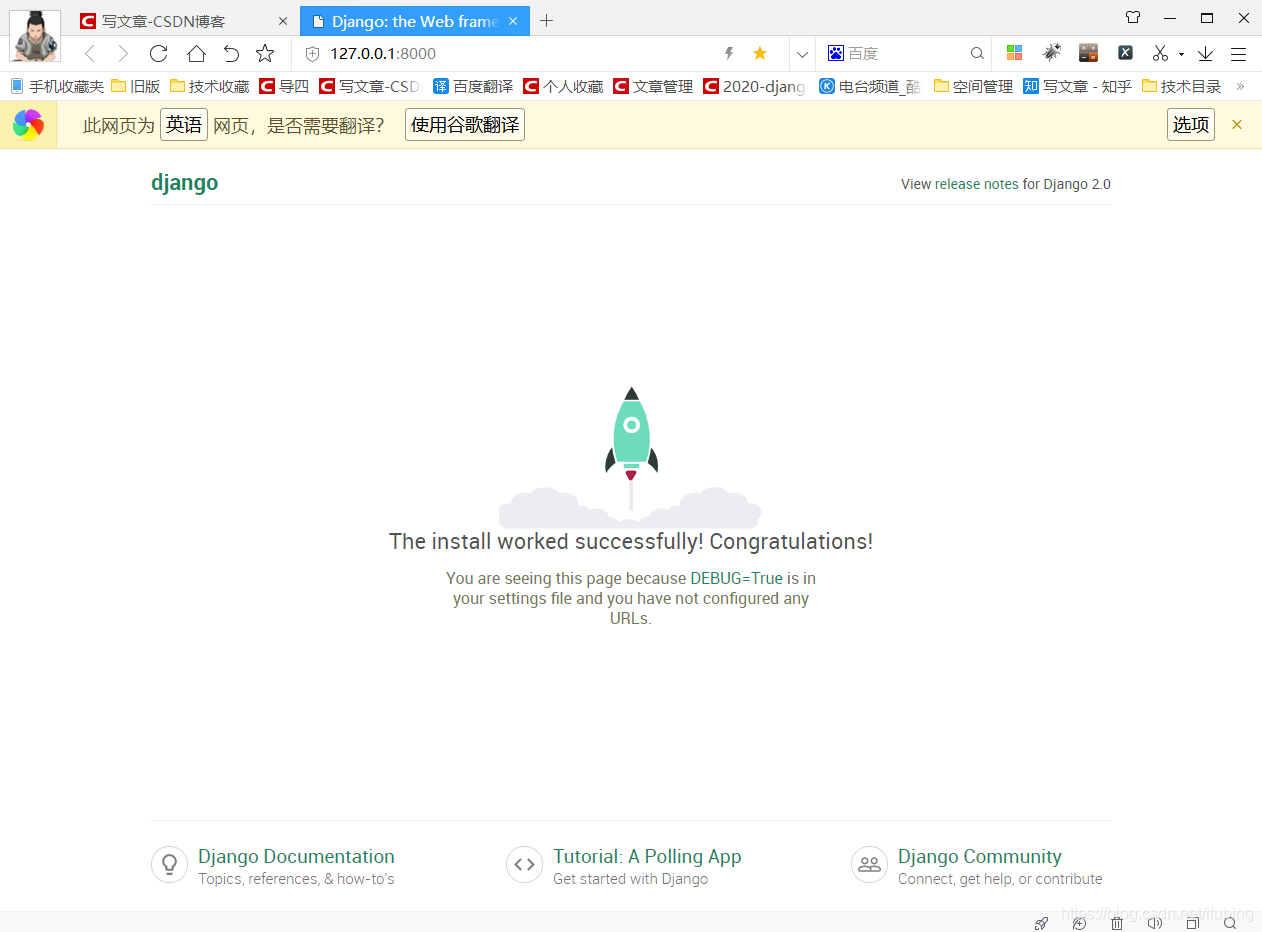
Task: Open the 文章管理 bookmark
Action: point(653,87)
